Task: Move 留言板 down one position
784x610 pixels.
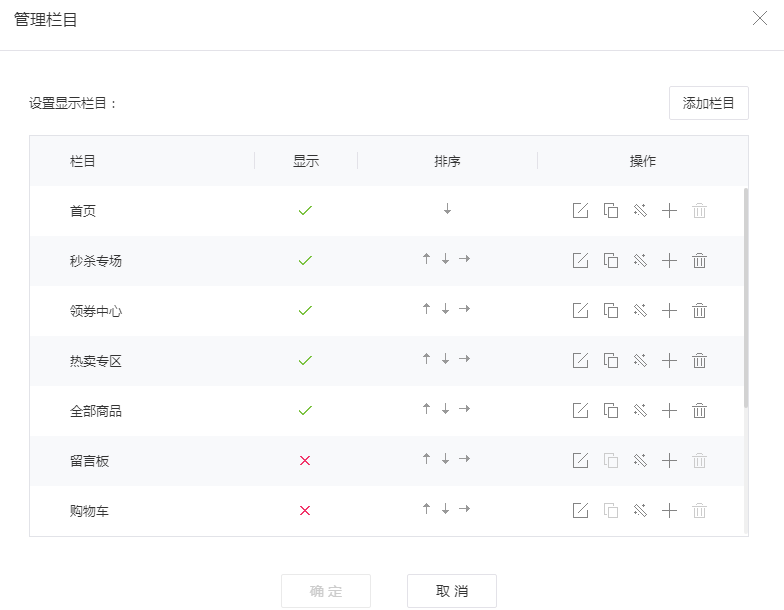Action: 445,458
